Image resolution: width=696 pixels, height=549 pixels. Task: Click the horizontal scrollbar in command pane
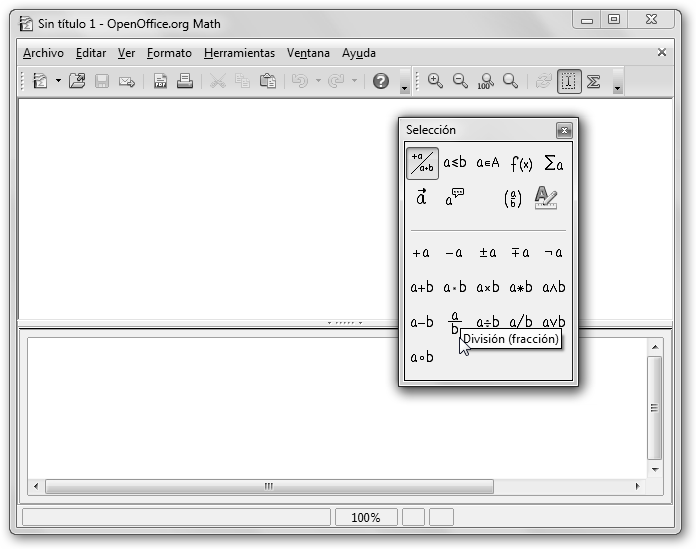click(268, 487)
